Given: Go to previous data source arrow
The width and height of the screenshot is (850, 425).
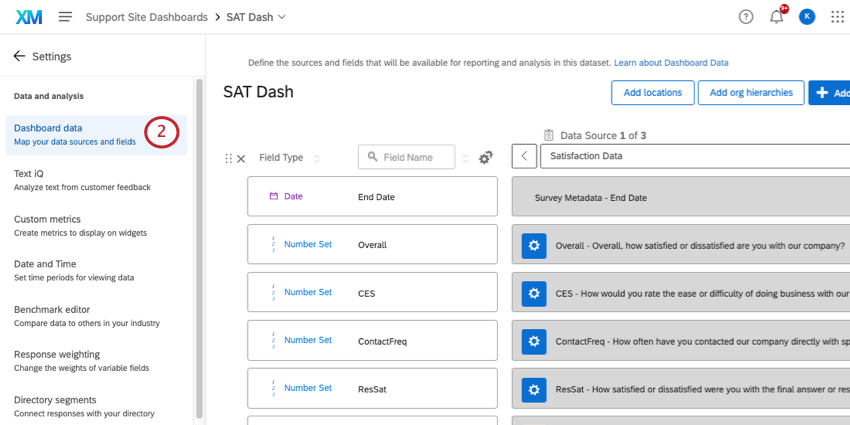Looking at the screenshot, I should pos(524,157).
